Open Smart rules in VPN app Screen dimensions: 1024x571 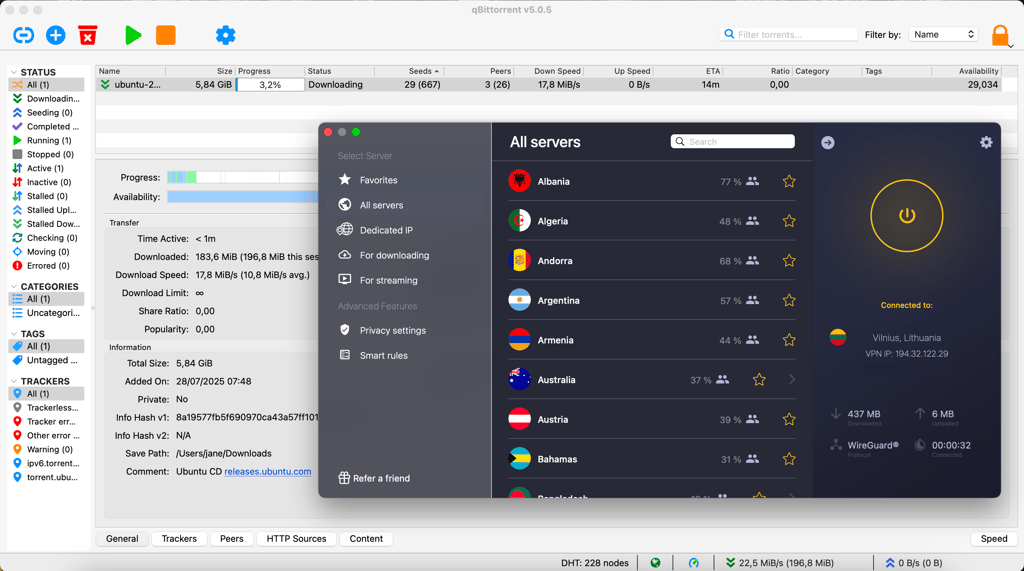click(383, 355)
